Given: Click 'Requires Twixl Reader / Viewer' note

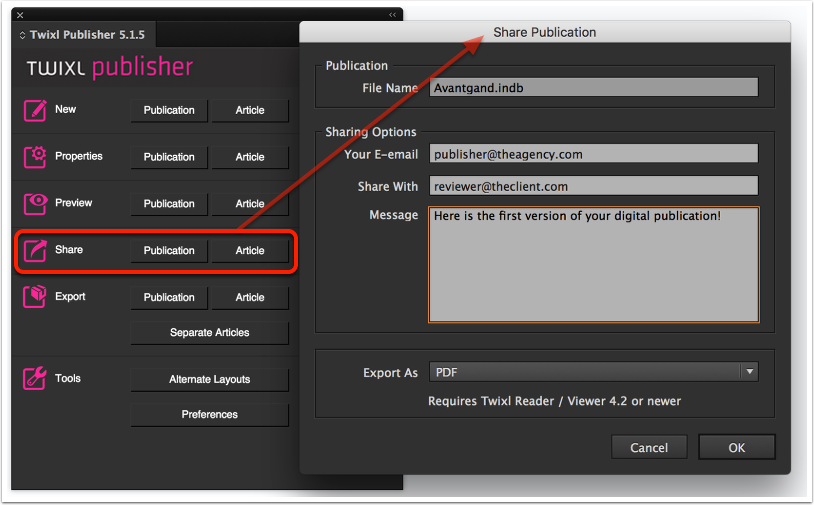Looking at the screenshot, I should [x=554, y=401].
